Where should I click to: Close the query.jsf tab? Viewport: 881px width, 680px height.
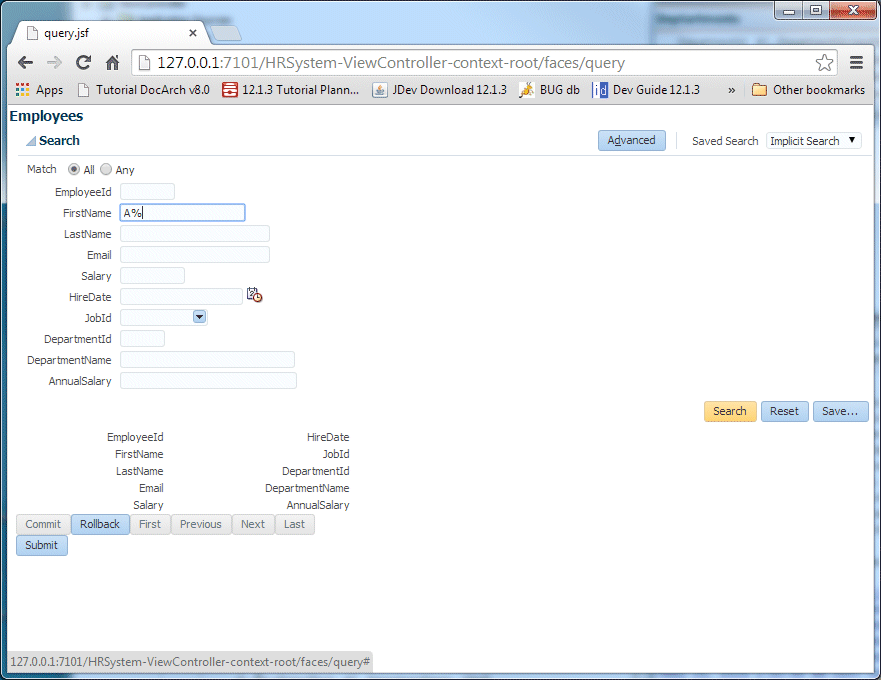pos(193,33)
